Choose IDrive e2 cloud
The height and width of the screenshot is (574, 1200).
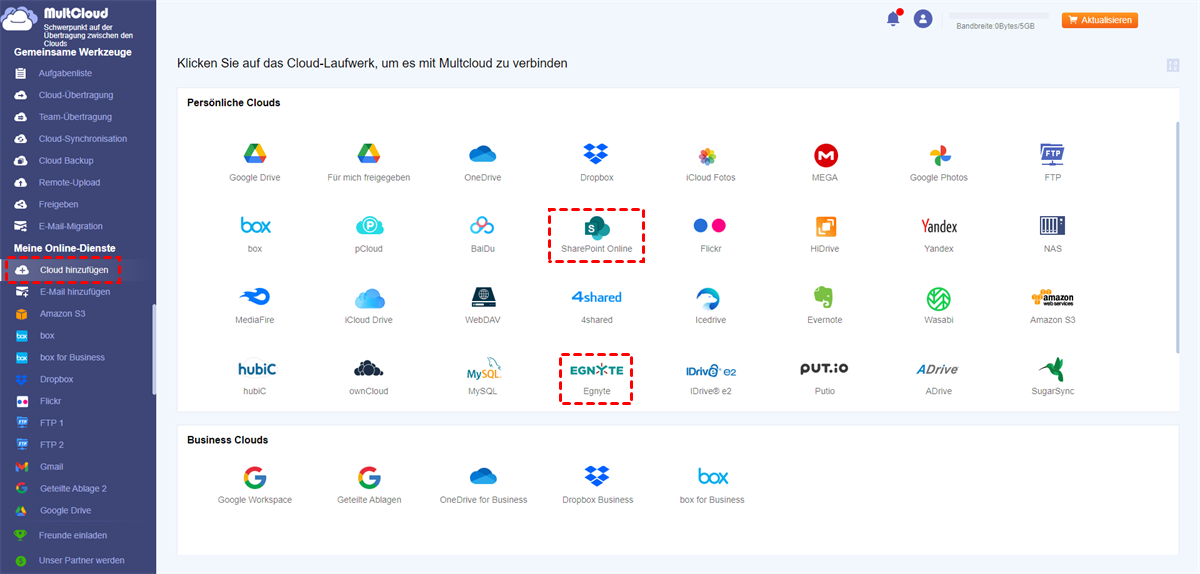pos(710,369)
